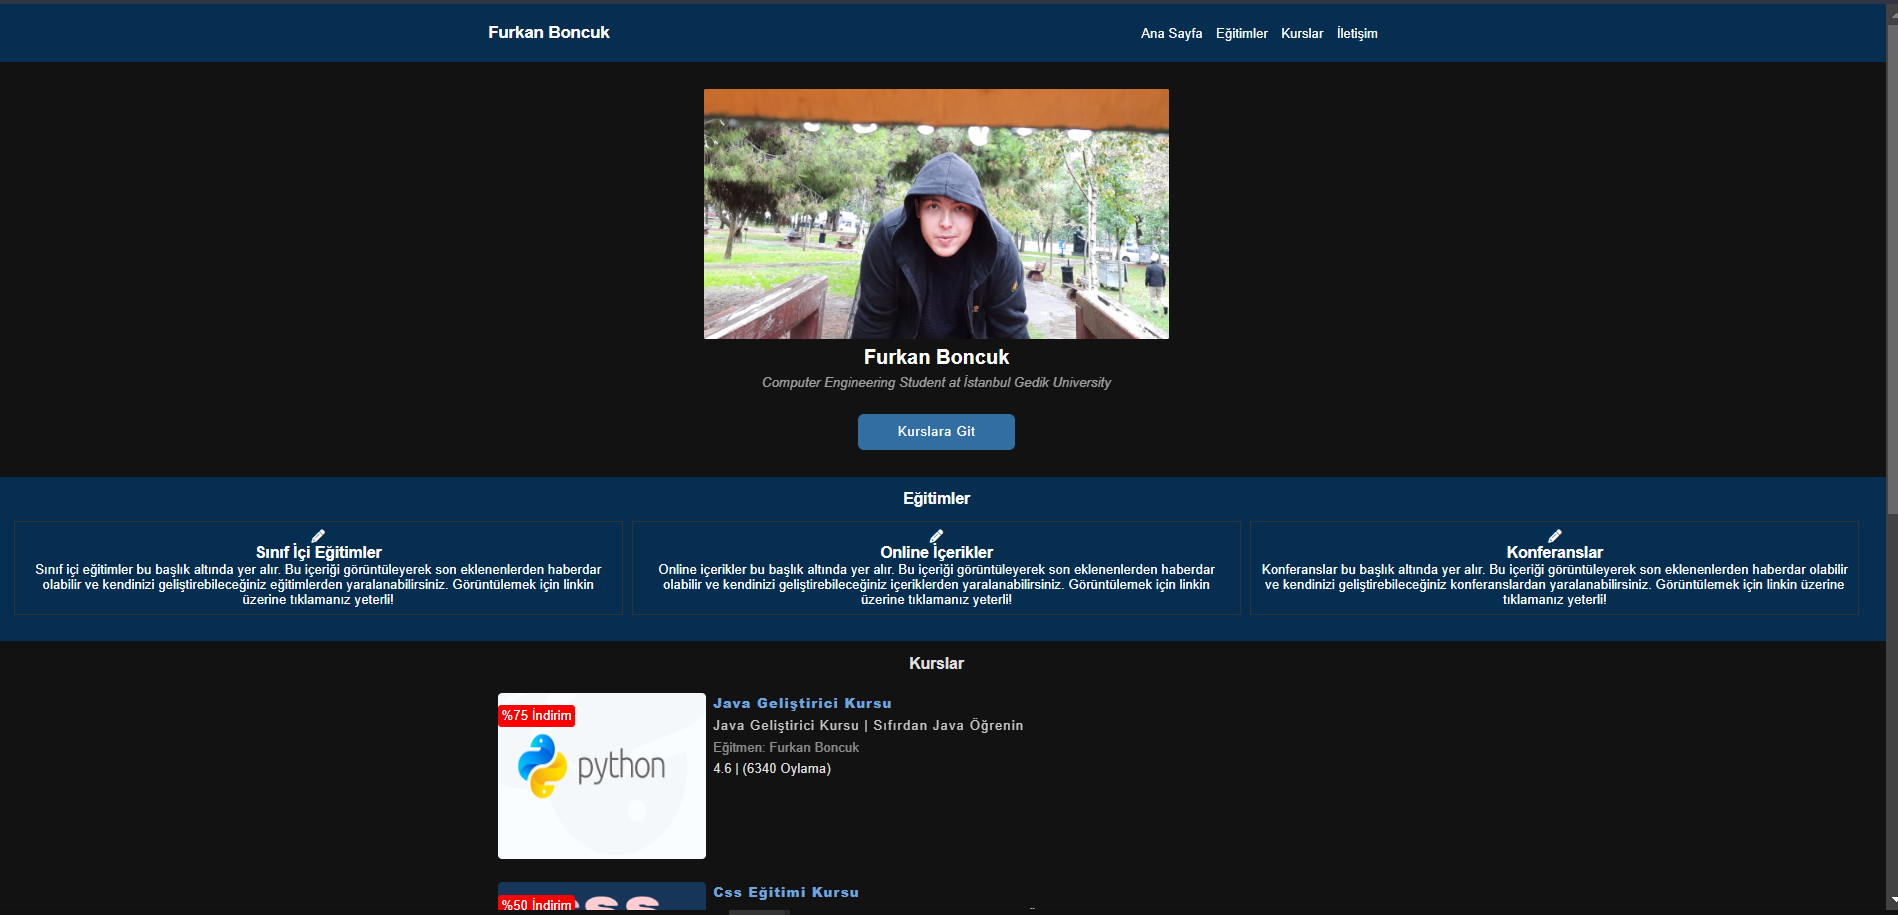Click the 4.6 rating with 6340 Oylama

(x=772, y=768)
